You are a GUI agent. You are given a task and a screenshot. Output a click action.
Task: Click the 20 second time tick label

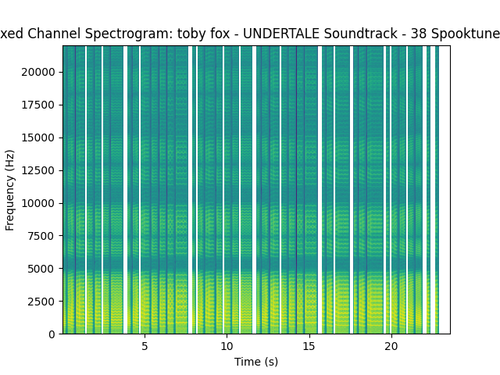coord(391,346)
